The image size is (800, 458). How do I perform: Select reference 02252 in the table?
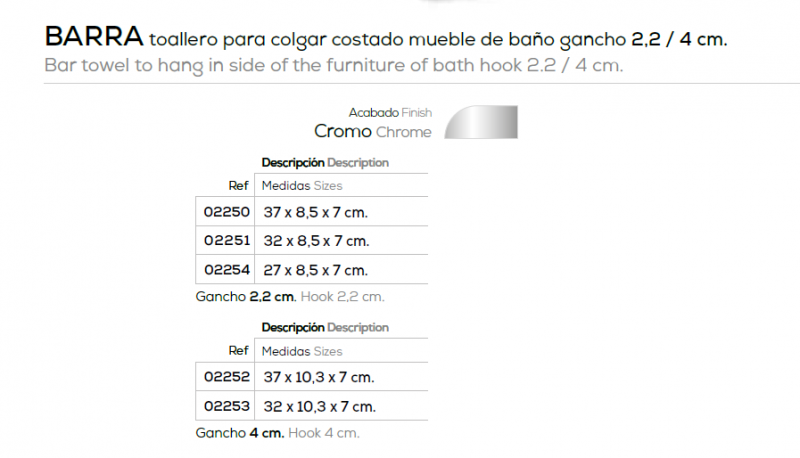(227, 376)
